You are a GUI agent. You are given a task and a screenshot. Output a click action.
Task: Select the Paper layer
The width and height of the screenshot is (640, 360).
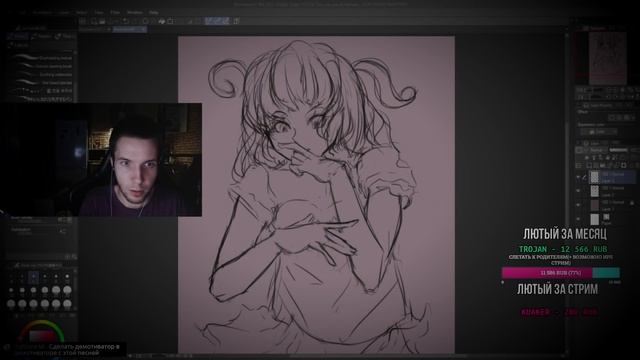(612, 219)
